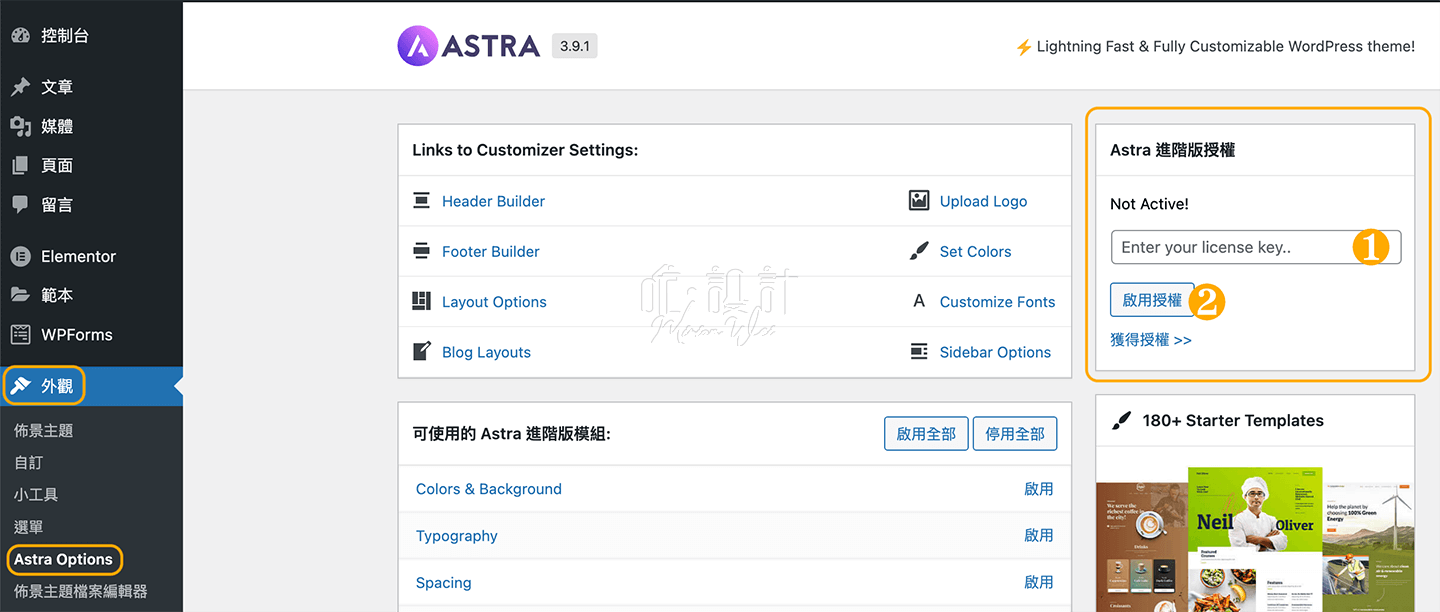Click the Starter Templates preview thumbnail

point(1255,530)
